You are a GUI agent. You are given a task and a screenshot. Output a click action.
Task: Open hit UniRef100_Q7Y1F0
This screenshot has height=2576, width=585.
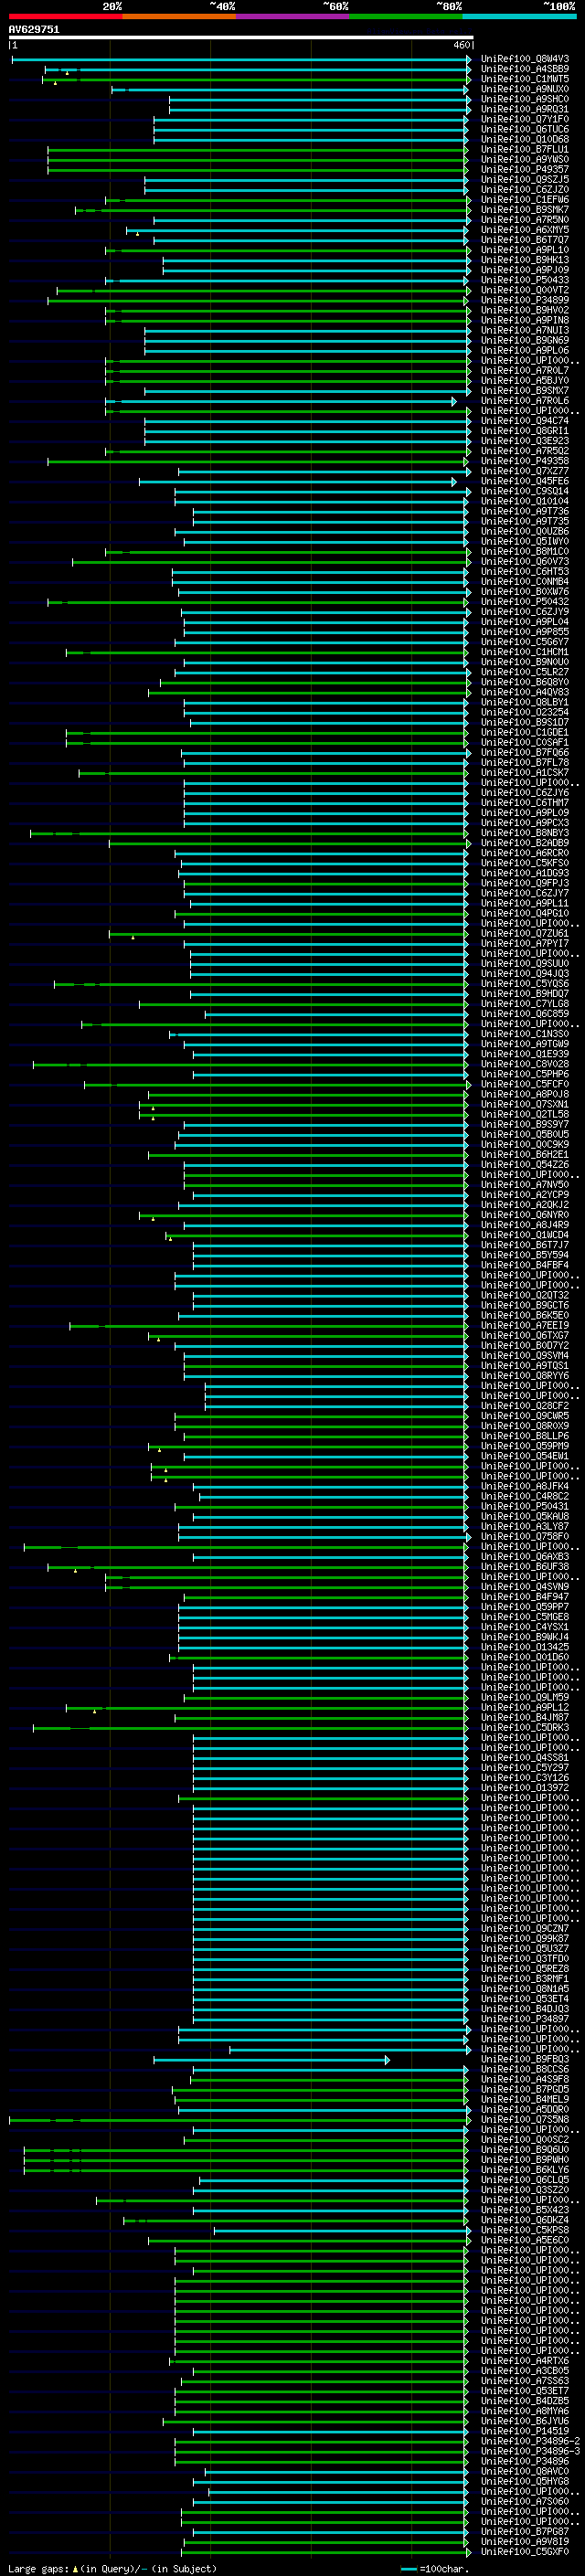point(524,120)
